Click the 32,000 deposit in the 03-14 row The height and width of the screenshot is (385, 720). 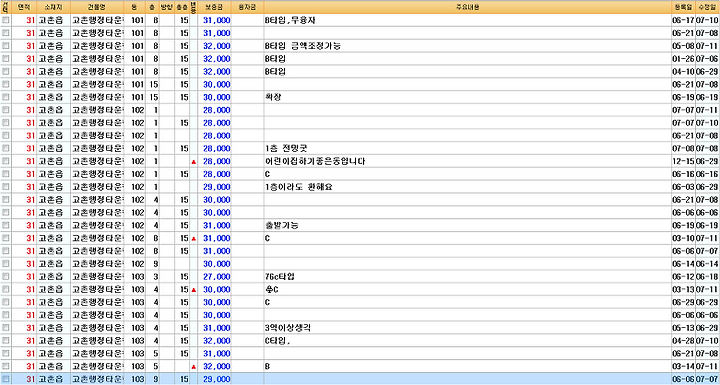217,367
